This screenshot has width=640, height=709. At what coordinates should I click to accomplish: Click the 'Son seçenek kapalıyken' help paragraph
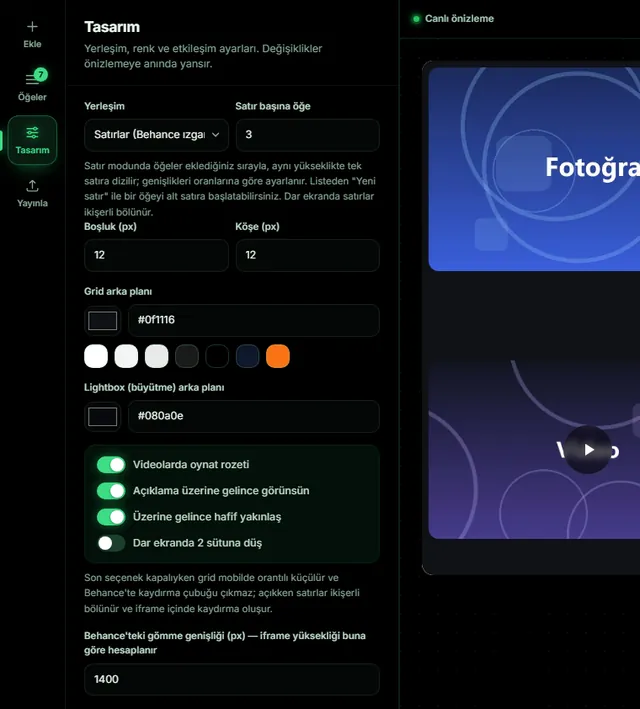point(222,593)
